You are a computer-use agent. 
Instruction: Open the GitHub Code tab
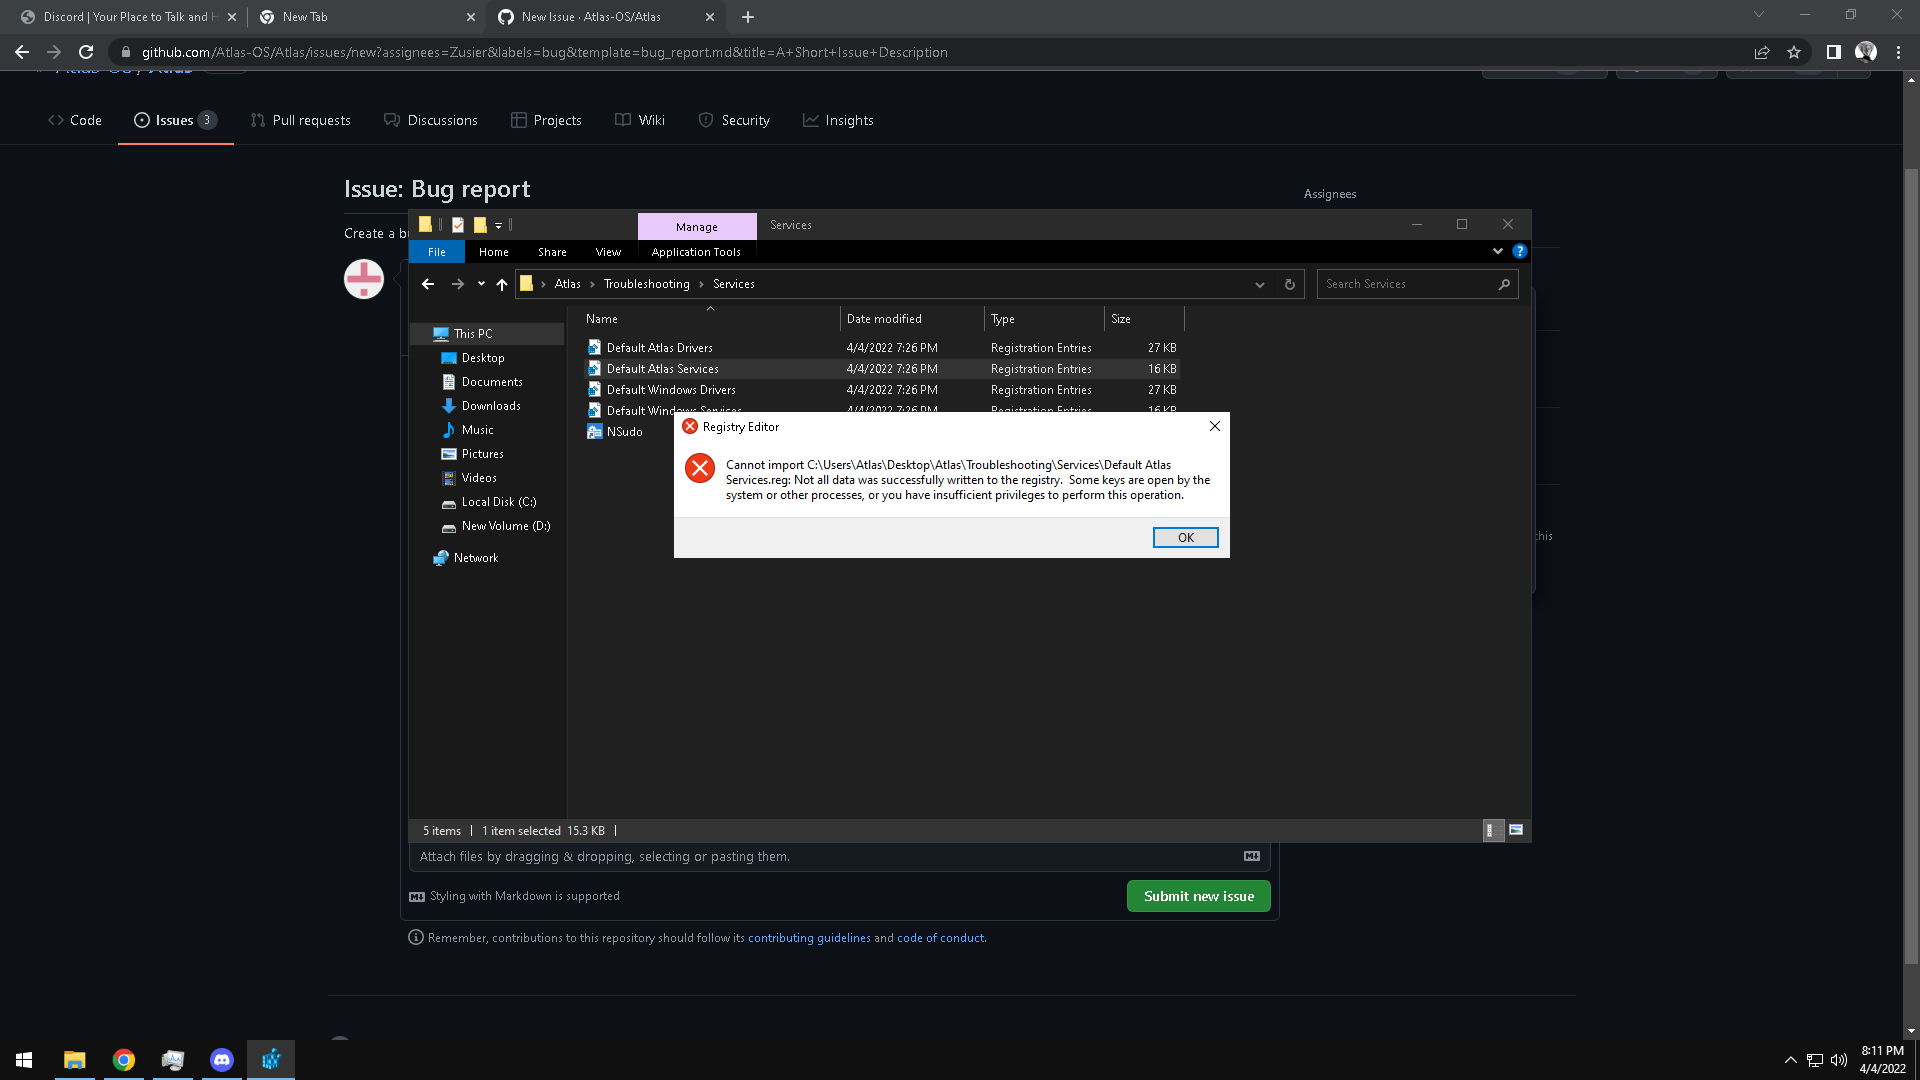(x=75, y=120)
